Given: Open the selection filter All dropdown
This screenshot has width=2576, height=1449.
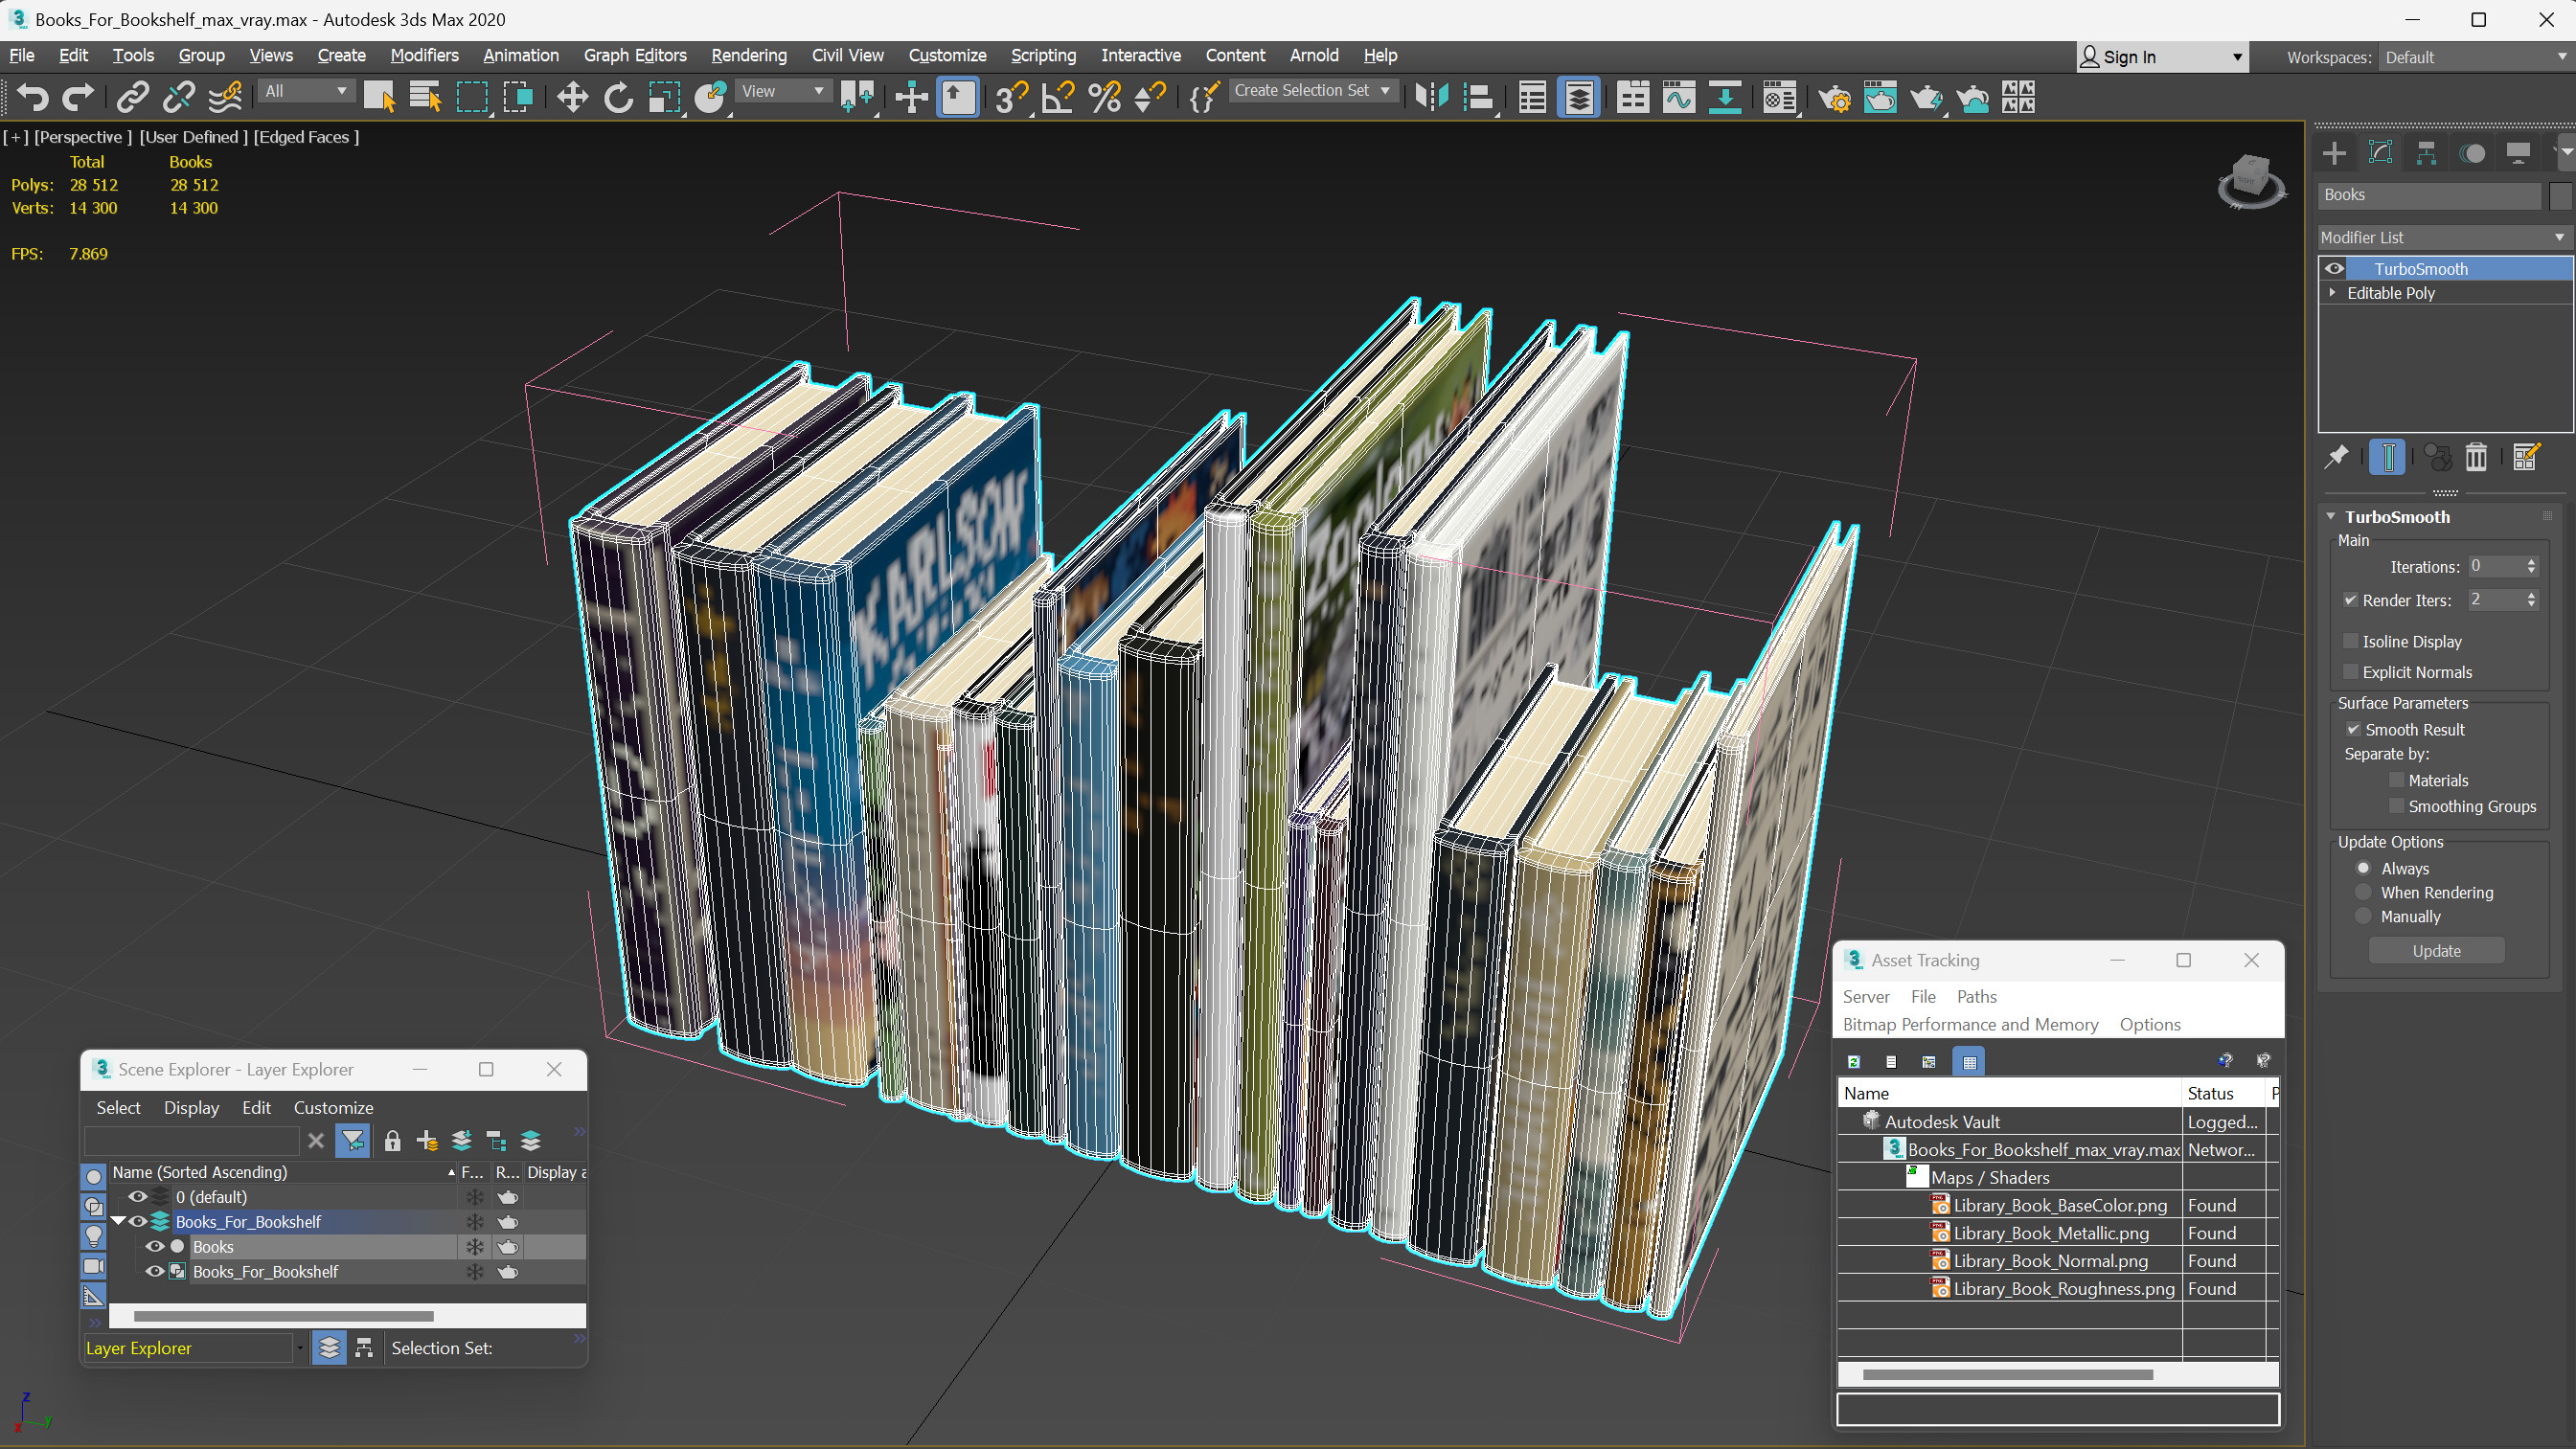Looking at the screenshot, I should click(x=306, y=91).
